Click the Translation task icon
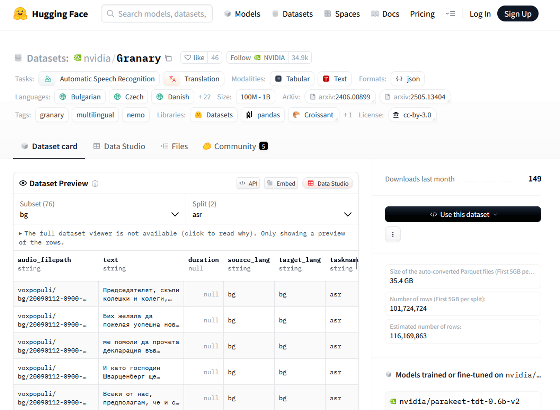 [x=172, y=79]
